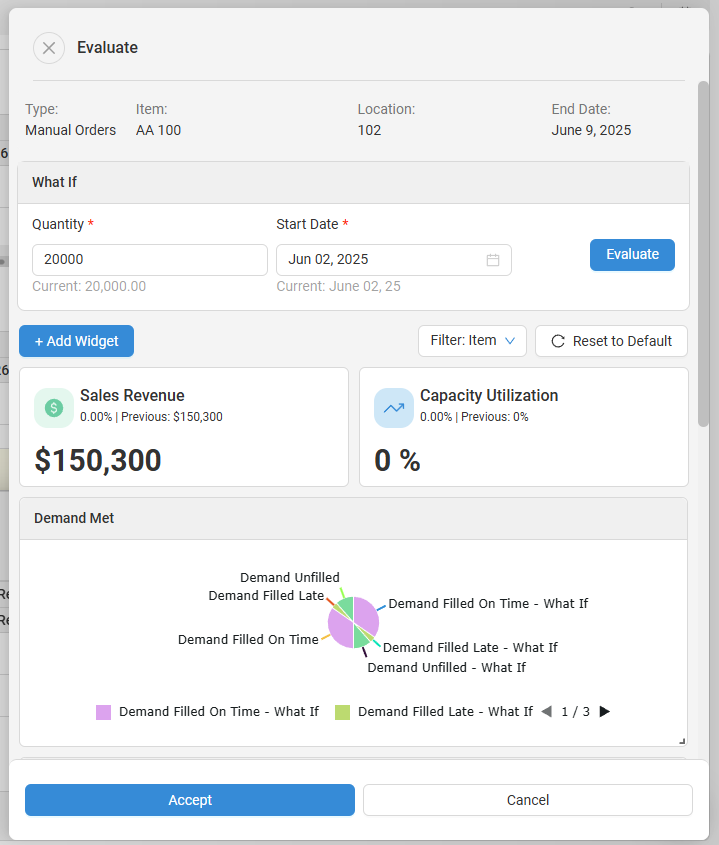Click the Sales Revenue dollar icon
Screen dimensions: 719x845
point(54,408)
